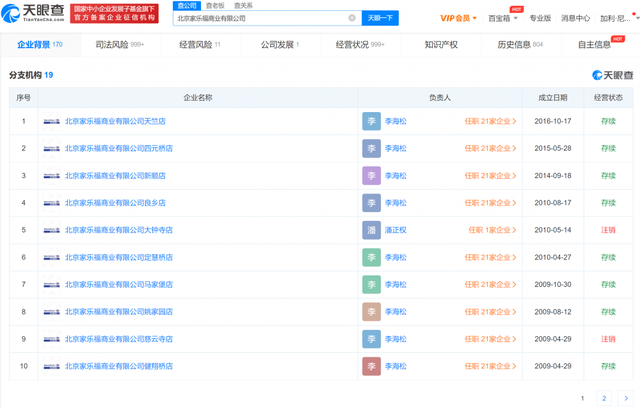This screenshot has height=408, width=640.
Task: Click the 存续 status in row 1
Action: (608, 121)
